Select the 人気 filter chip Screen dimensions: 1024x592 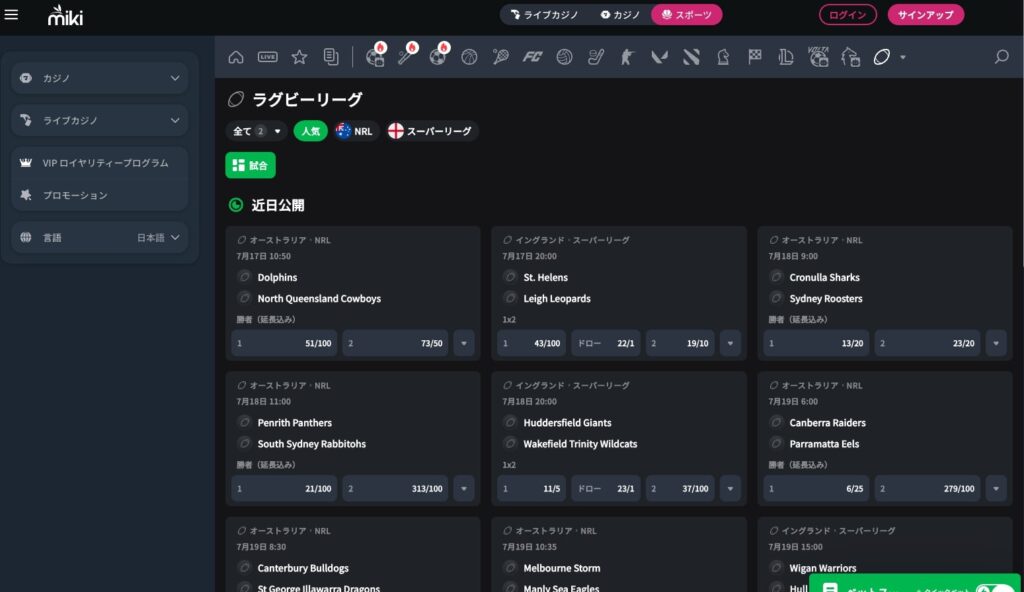point(310,131)
